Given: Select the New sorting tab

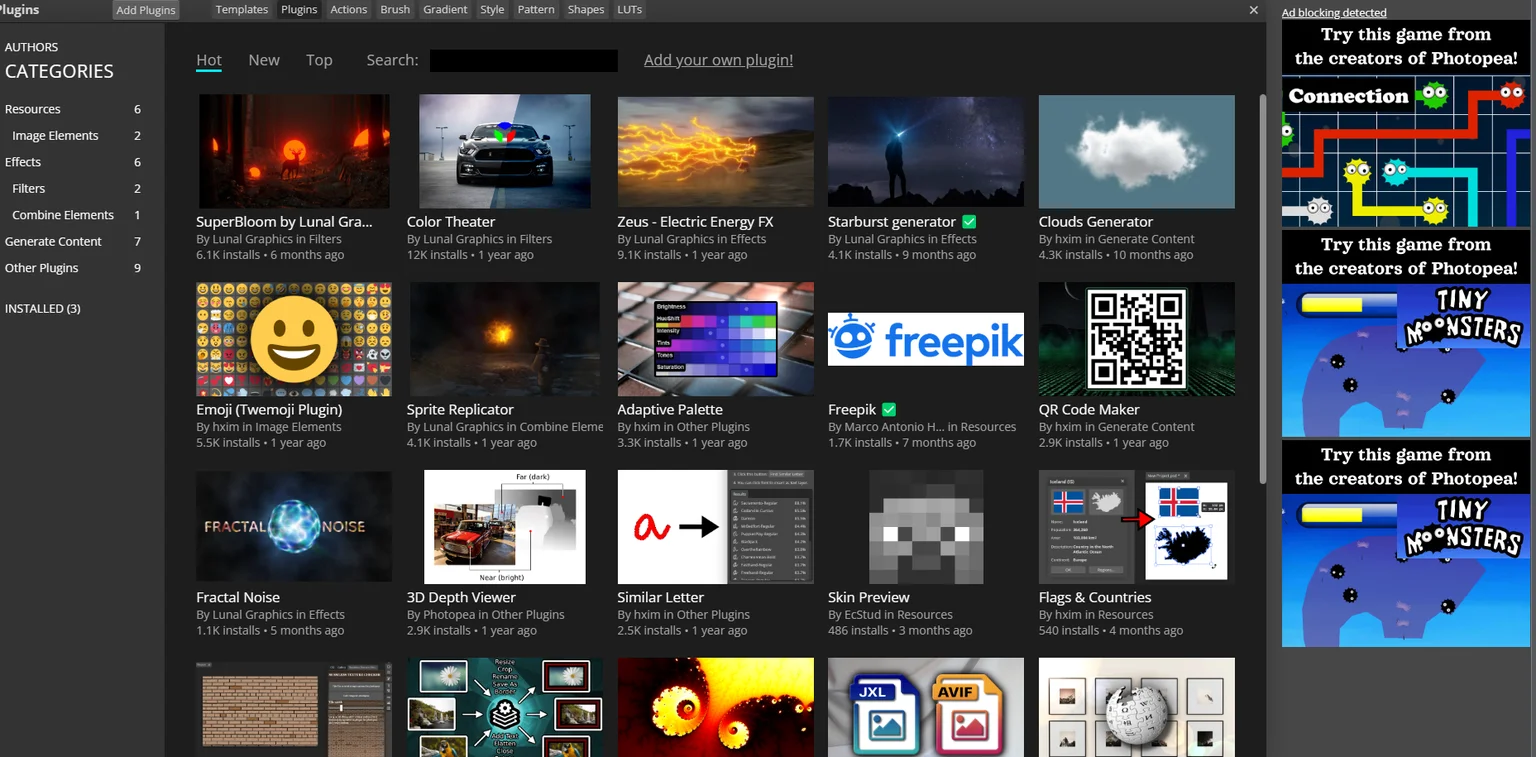Looking at the screenshot, I should (x=264, y=60).
